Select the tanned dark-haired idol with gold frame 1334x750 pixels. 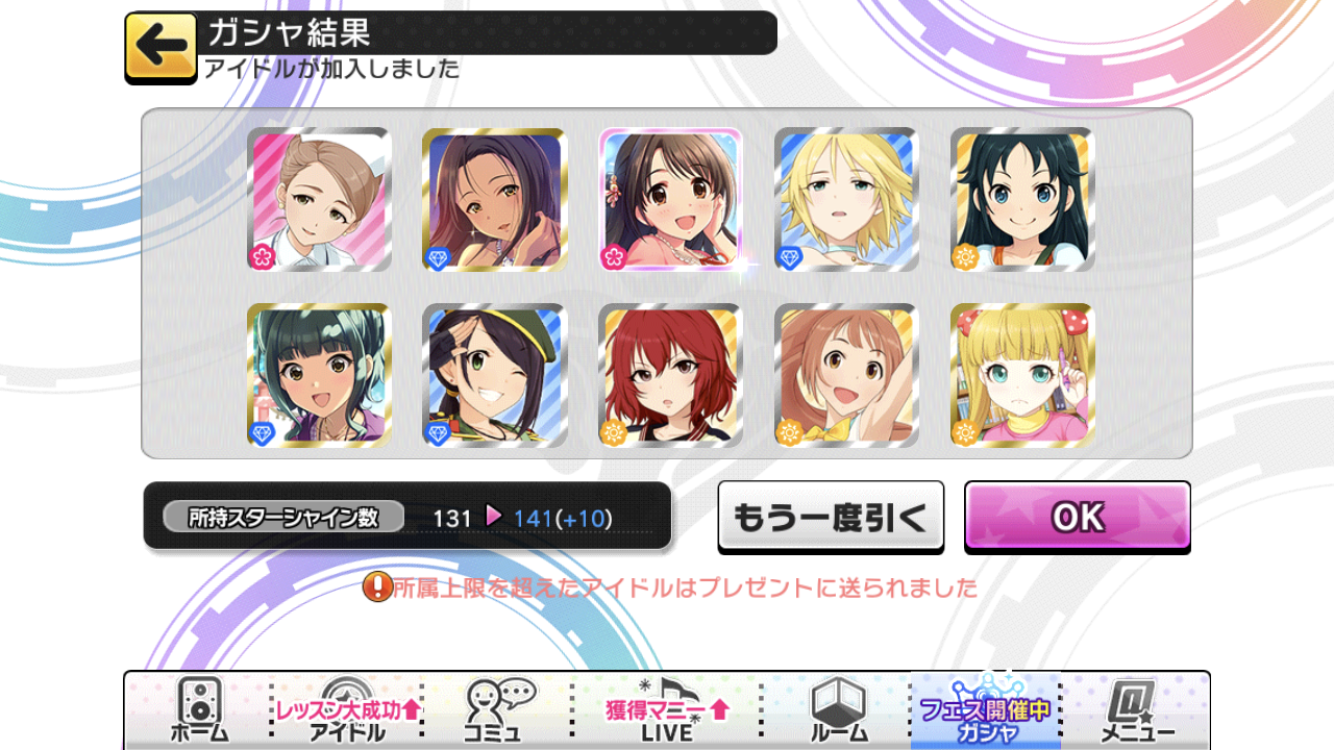coord(495,199)
